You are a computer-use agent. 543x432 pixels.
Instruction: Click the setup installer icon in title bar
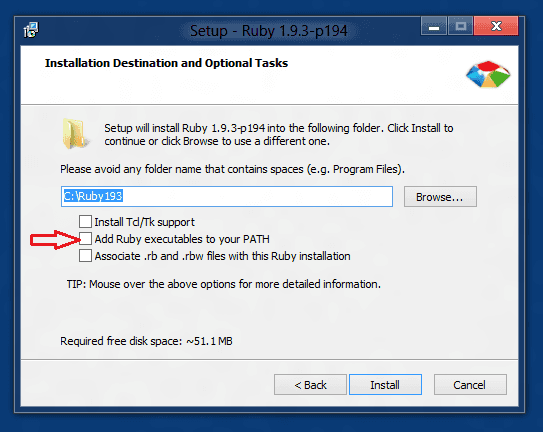[31, 30]
